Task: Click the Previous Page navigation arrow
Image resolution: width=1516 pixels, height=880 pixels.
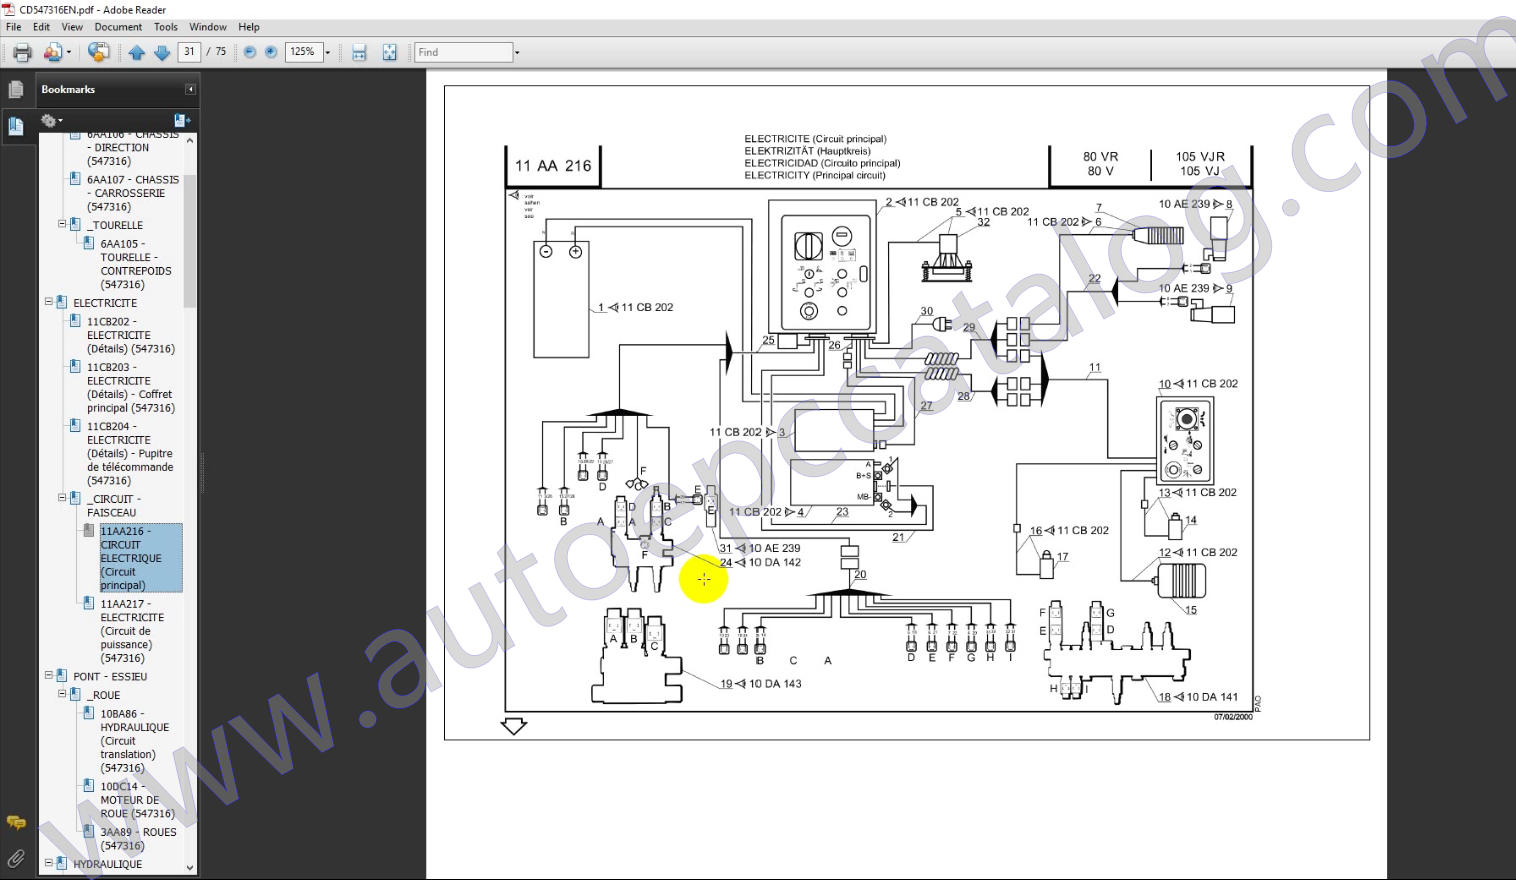Action: (x=137, y=52)
